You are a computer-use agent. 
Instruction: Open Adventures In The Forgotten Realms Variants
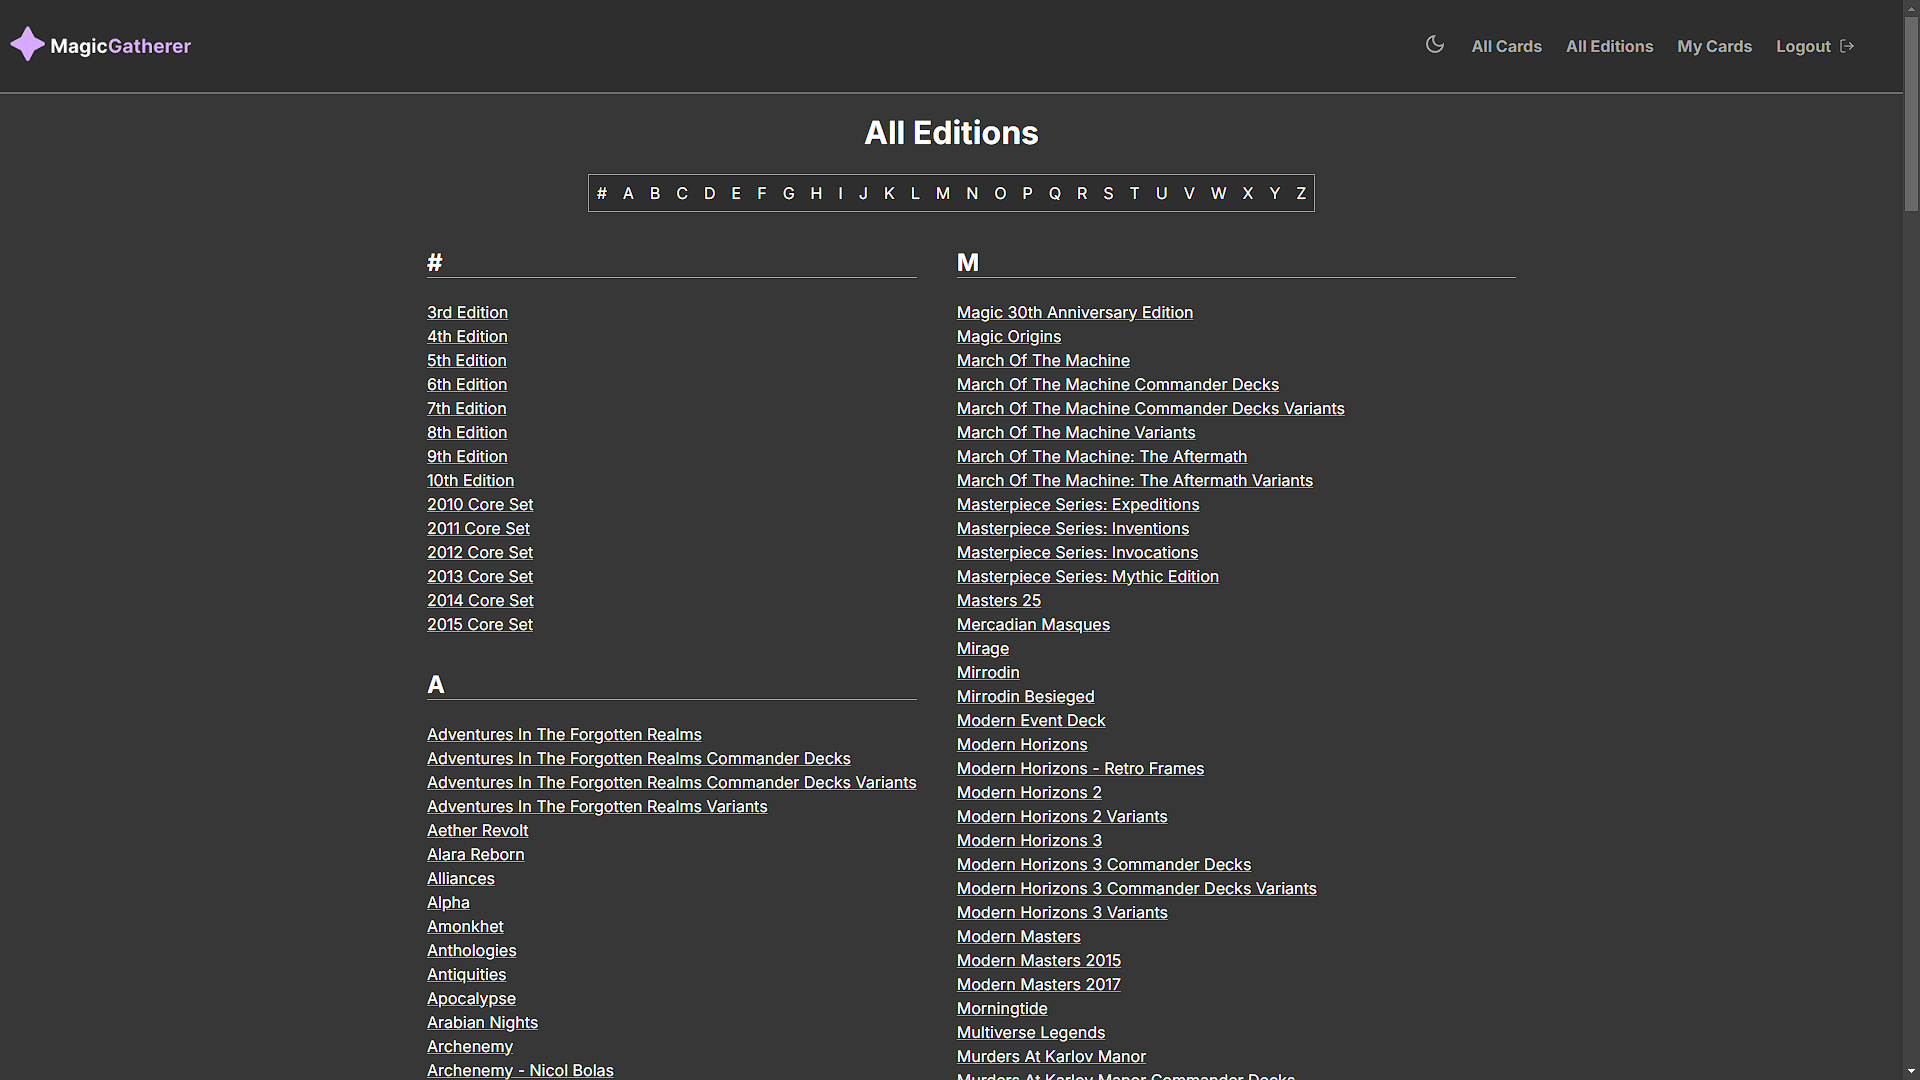[597, 807]
